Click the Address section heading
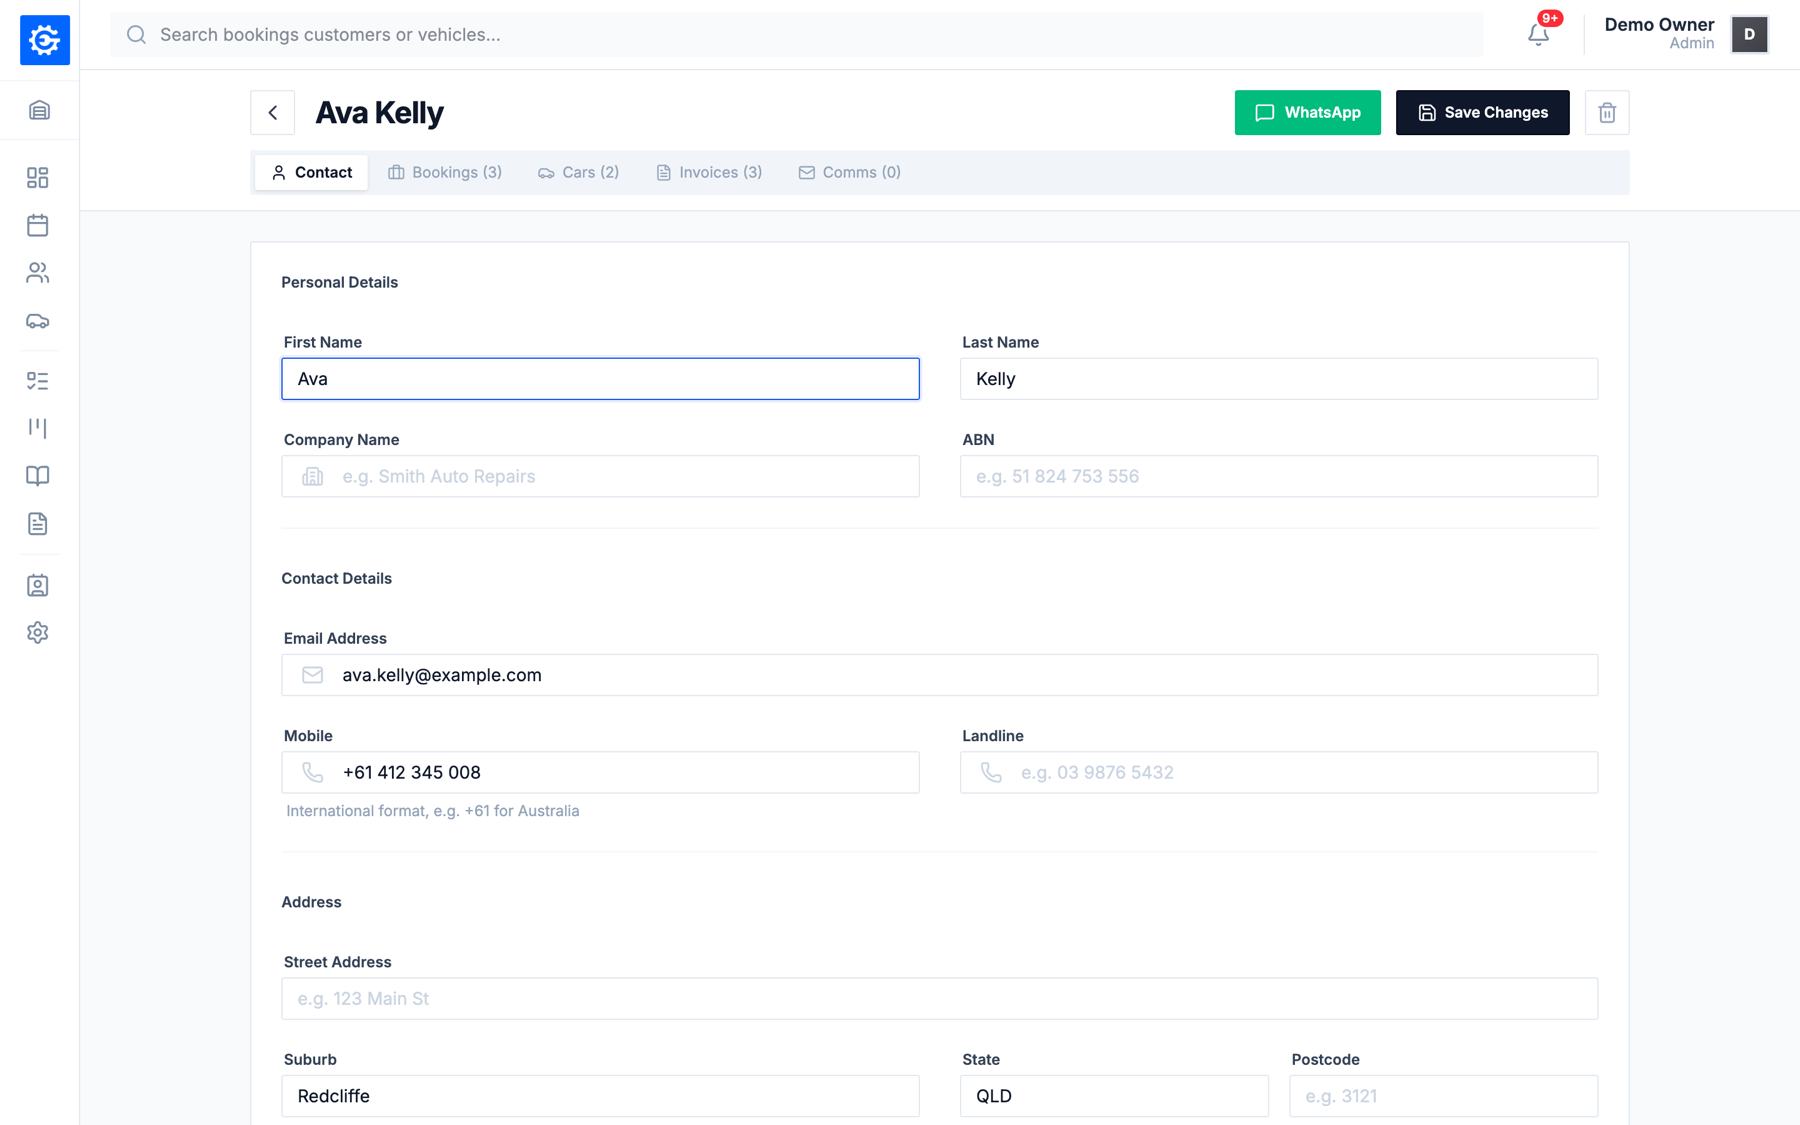 coord(311,902)
